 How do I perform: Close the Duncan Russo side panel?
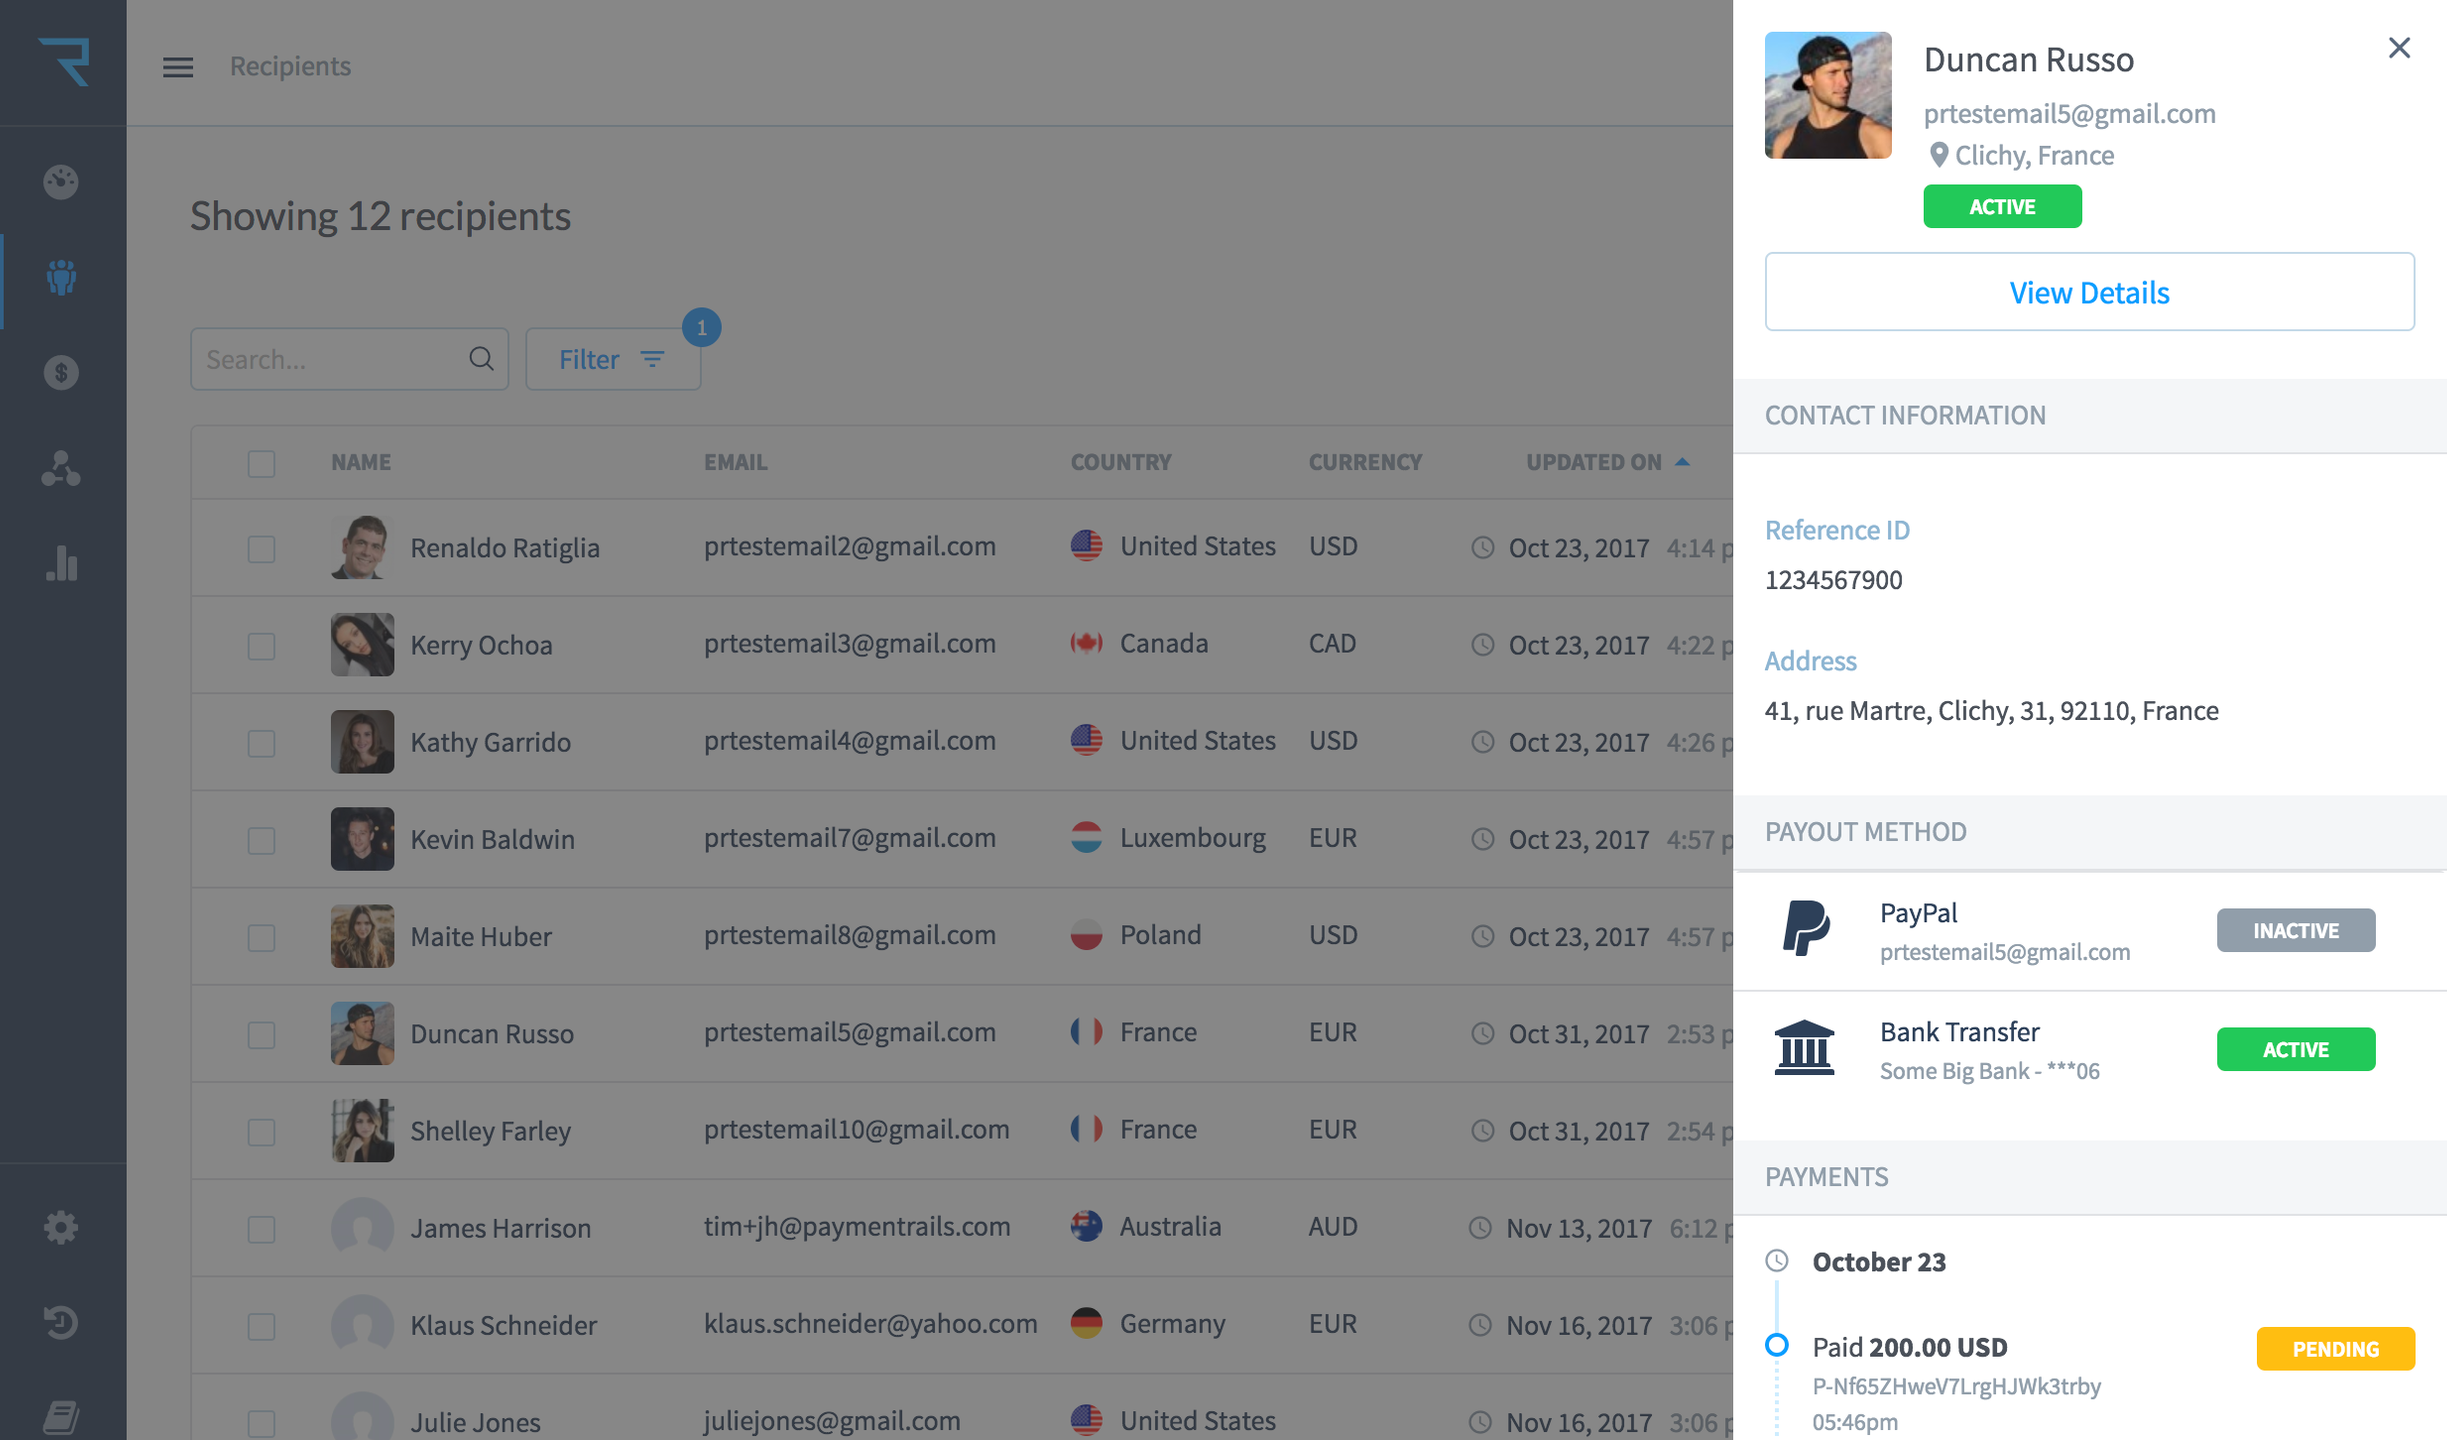(x=2398, y=48)
